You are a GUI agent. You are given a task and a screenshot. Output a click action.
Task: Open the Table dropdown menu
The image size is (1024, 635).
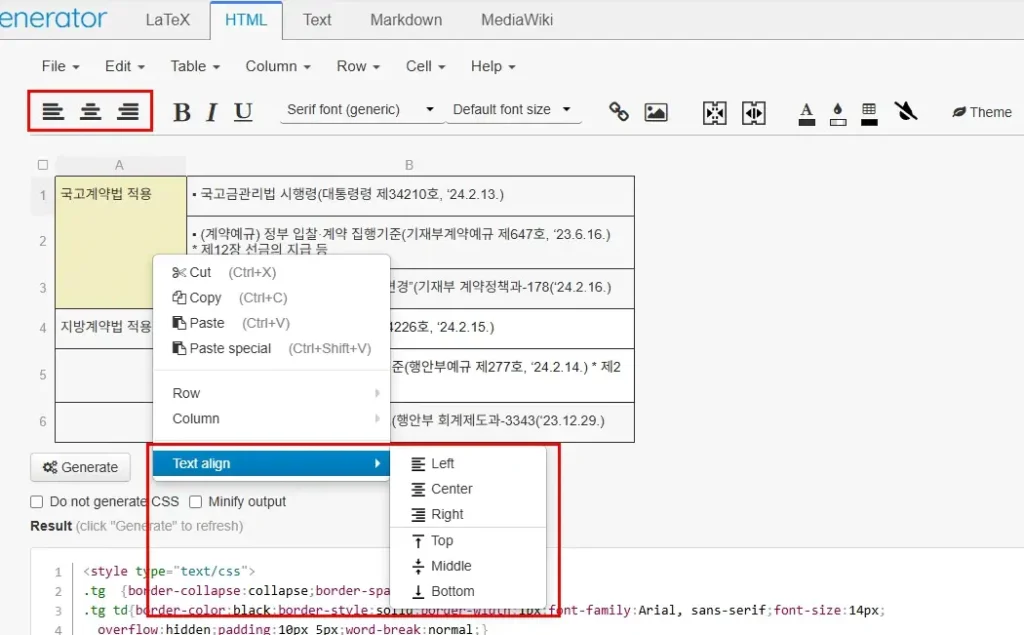(x=194, y=66)
